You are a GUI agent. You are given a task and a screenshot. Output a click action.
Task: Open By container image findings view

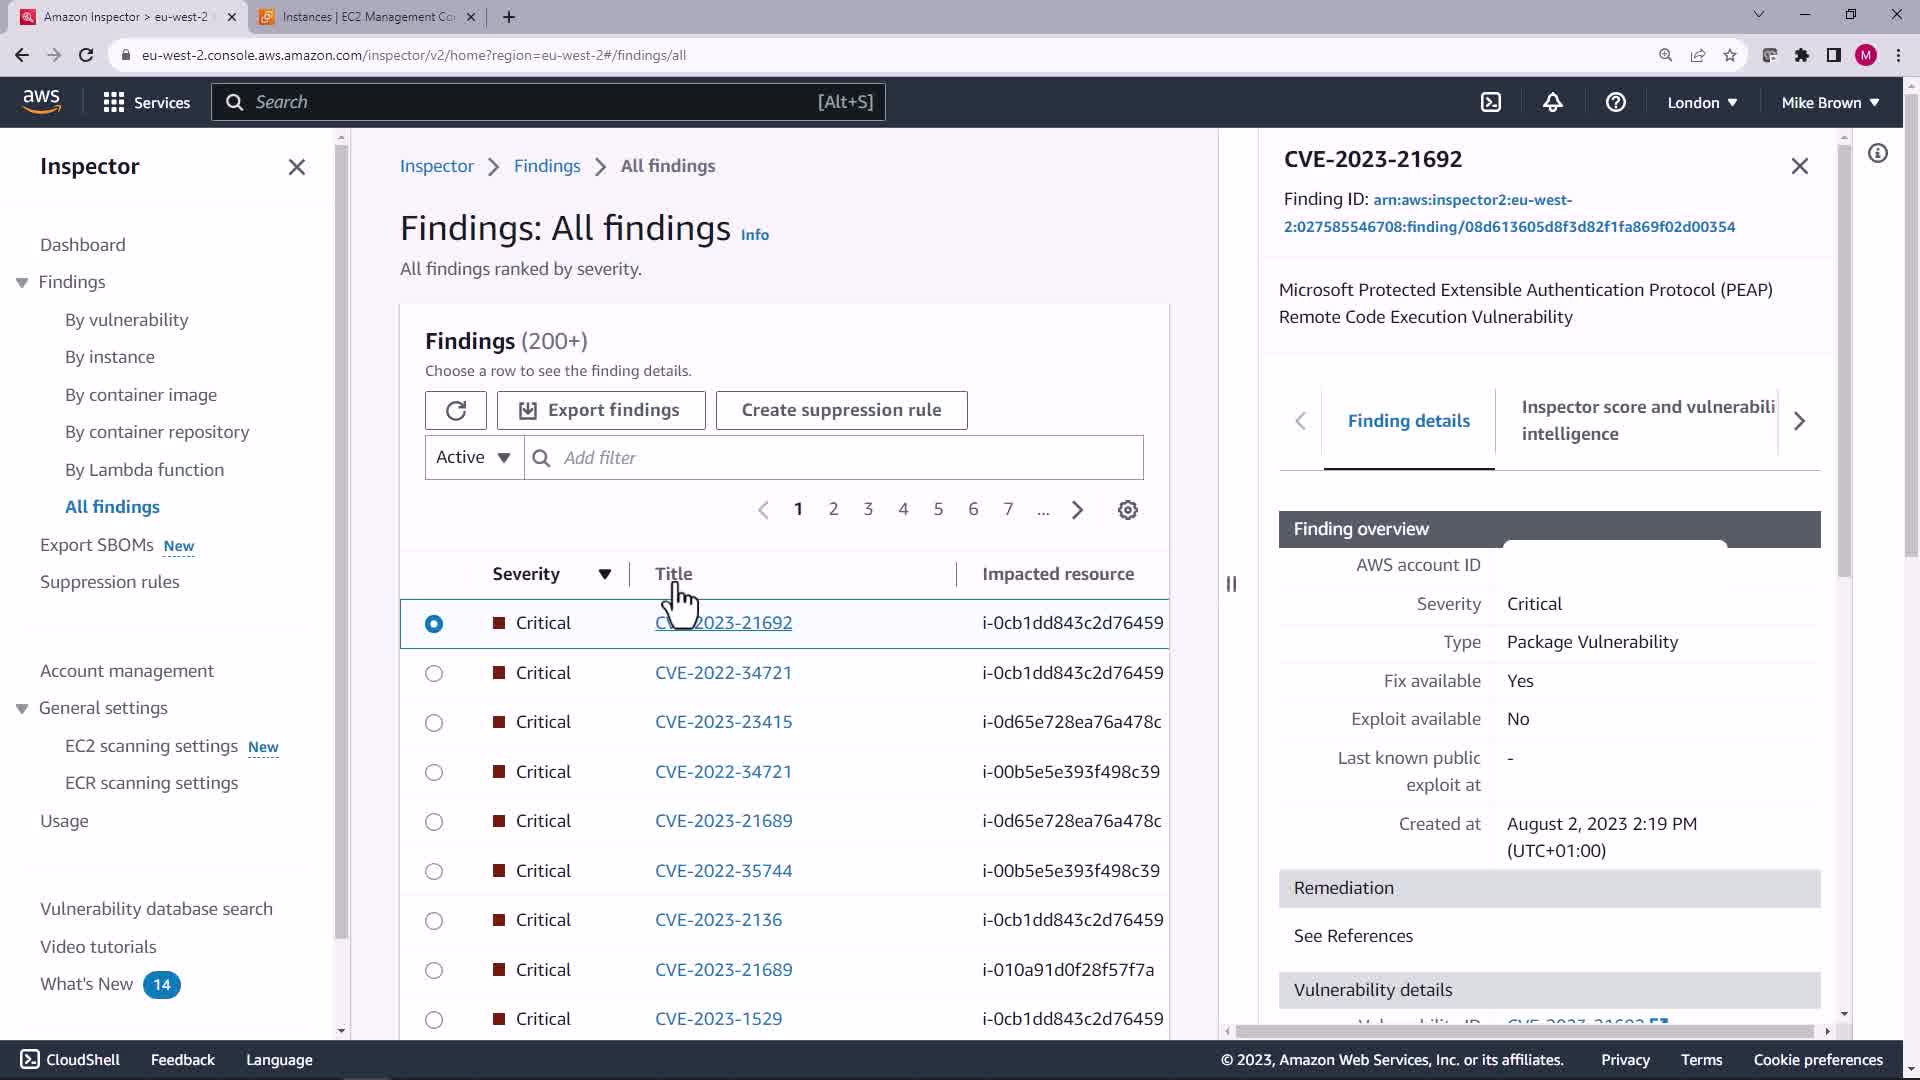pyautogui.click(x=141, y=395)
